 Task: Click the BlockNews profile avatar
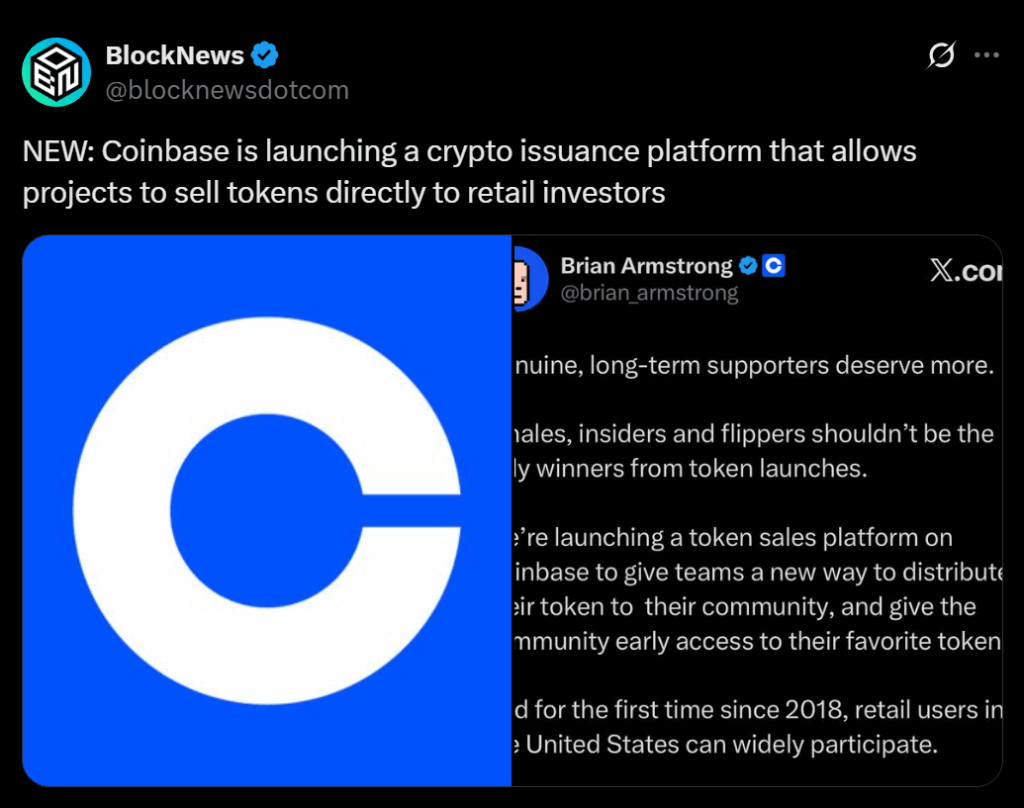click(x=57, y=72)
